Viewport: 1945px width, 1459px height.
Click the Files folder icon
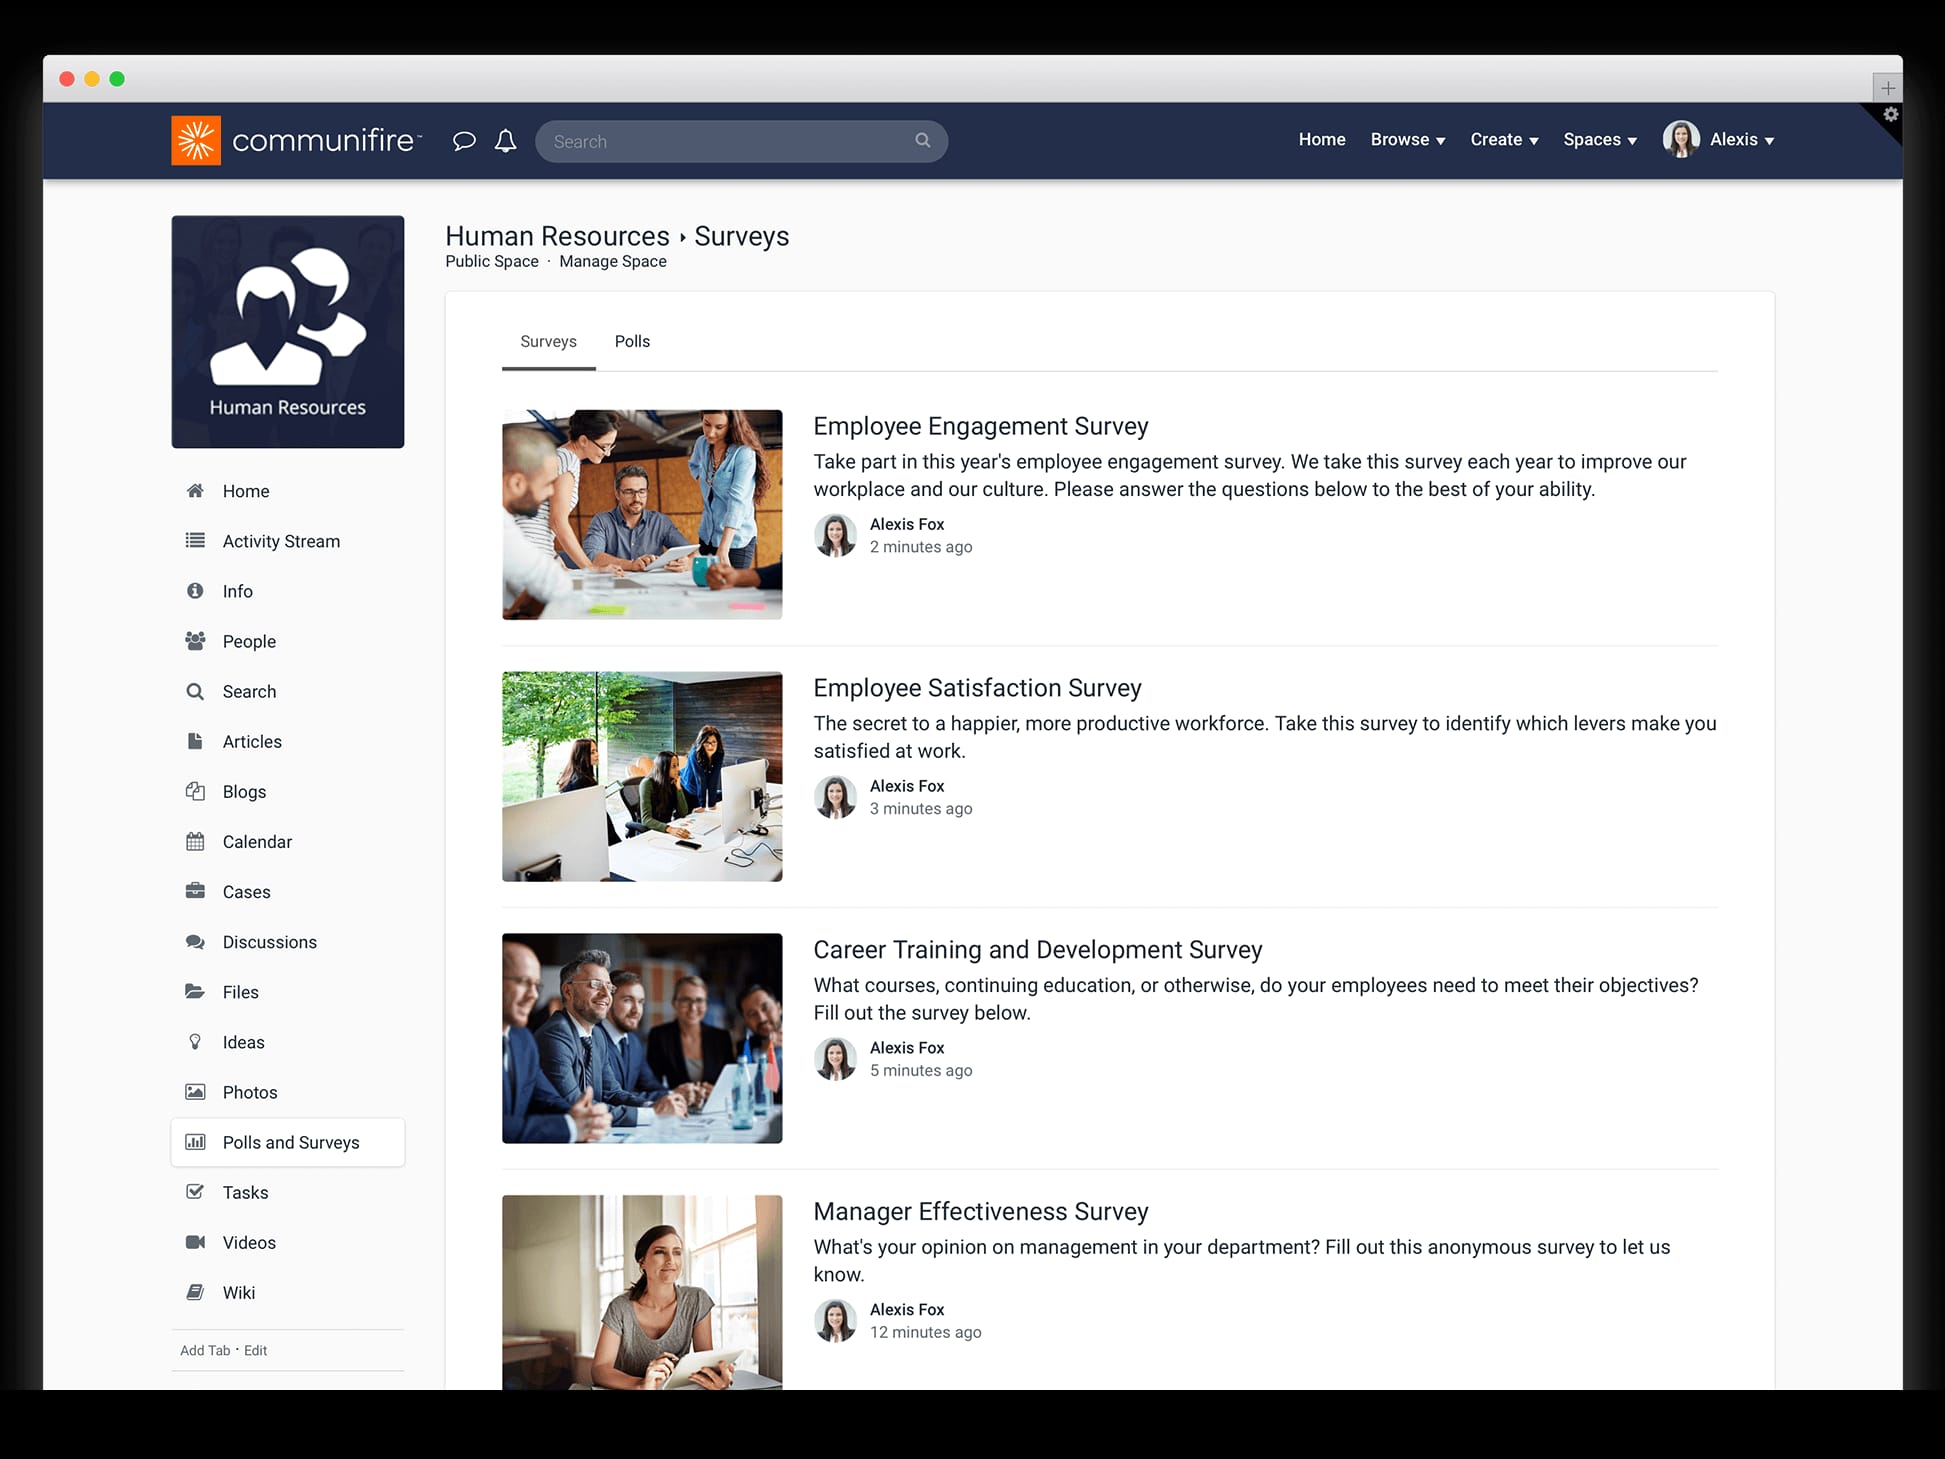pos(195,991)
